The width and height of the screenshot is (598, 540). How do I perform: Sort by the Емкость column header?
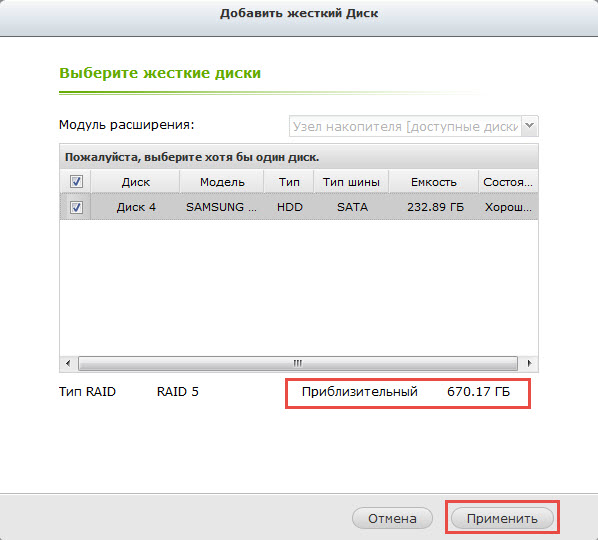click(434, 182)
